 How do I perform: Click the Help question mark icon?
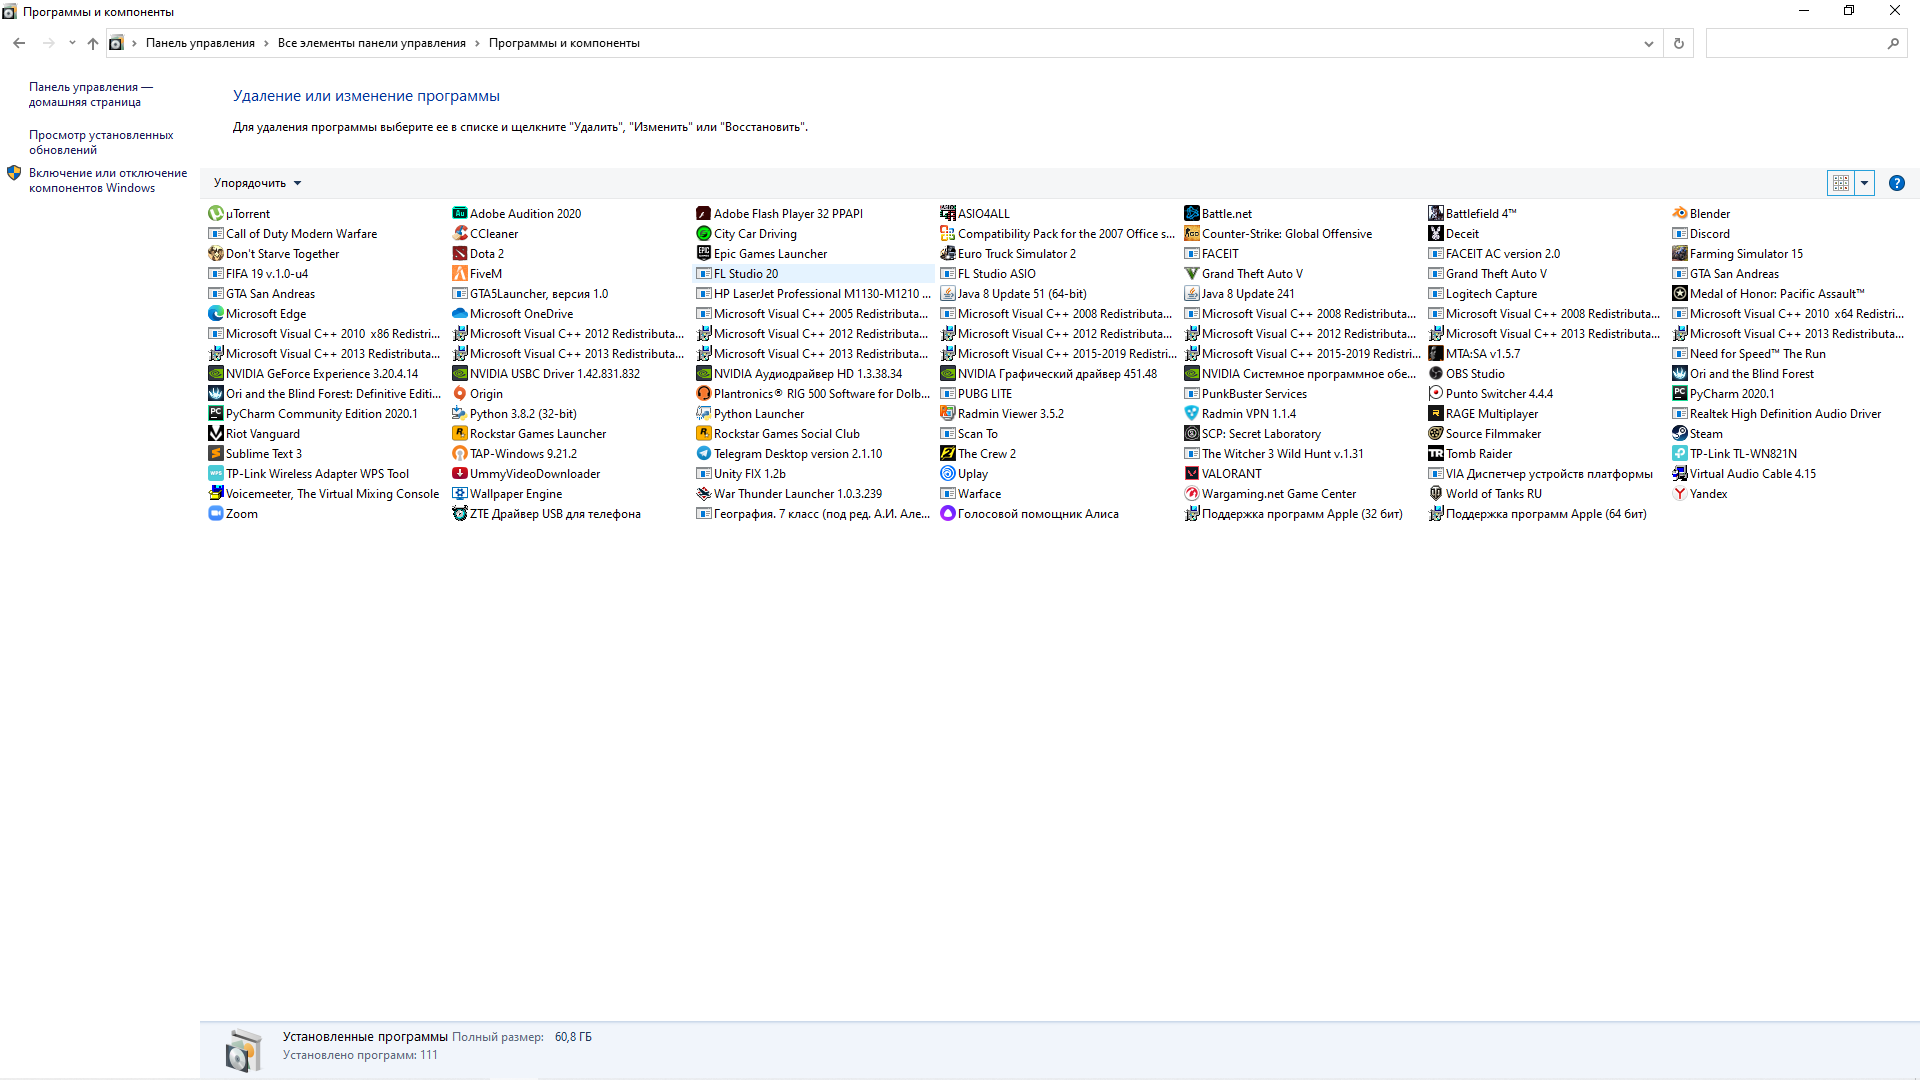tap(1896, 183)
